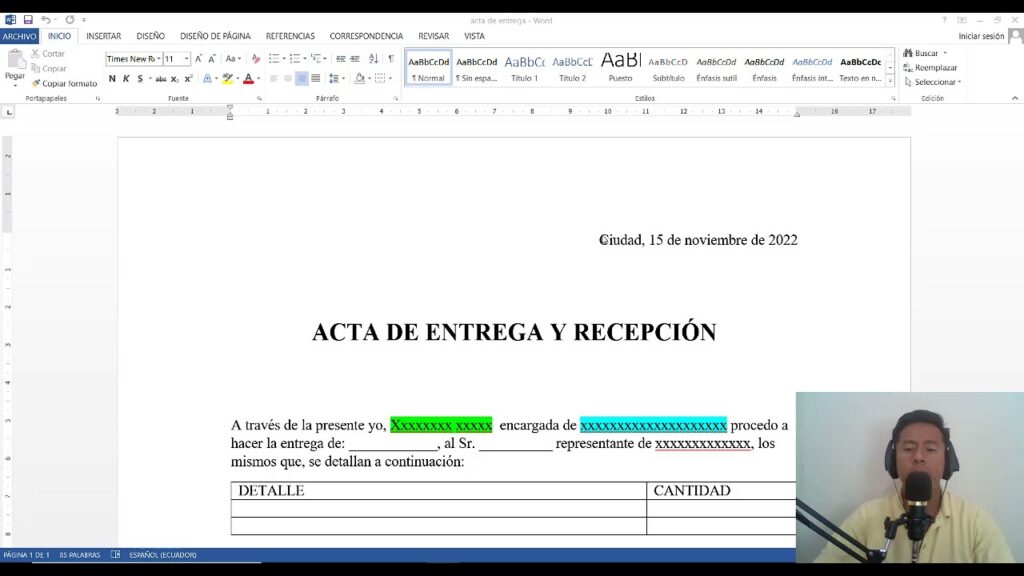The height and width of the screenshot is (576, 1024).
Task: Toggle italic formatting (K) button
Action: tap(126, 78)
